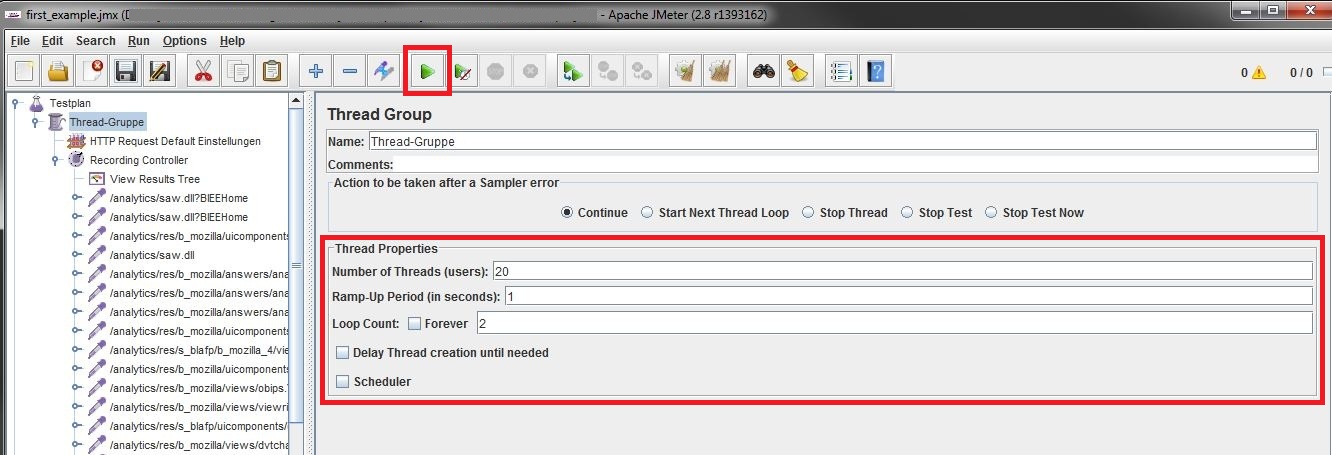Collapse the Testplan root node handle
Viewport: 1332px width, 455px height.
pyautogui.click(x=15, y=103)
